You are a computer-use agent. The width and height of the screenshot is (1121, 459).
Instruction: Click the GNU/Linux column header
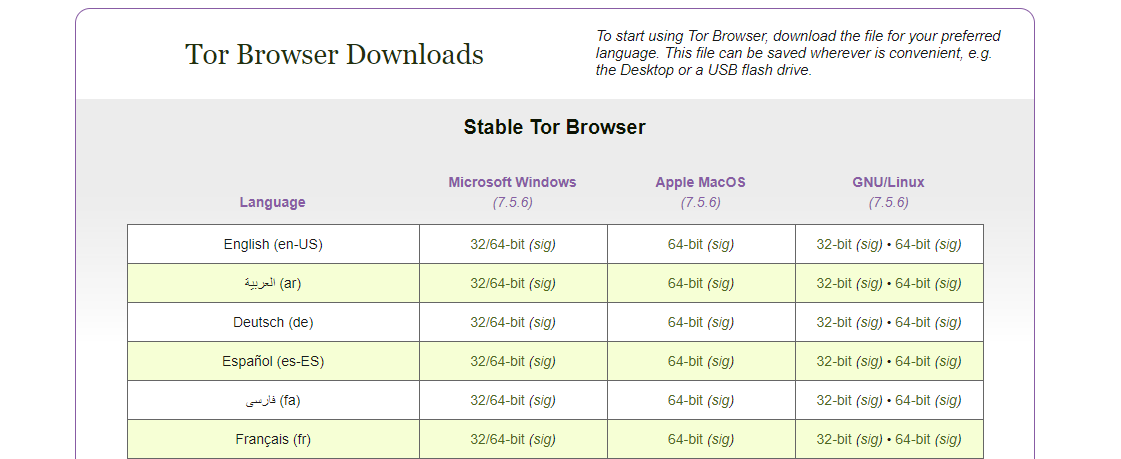click(x=888, y=182)
